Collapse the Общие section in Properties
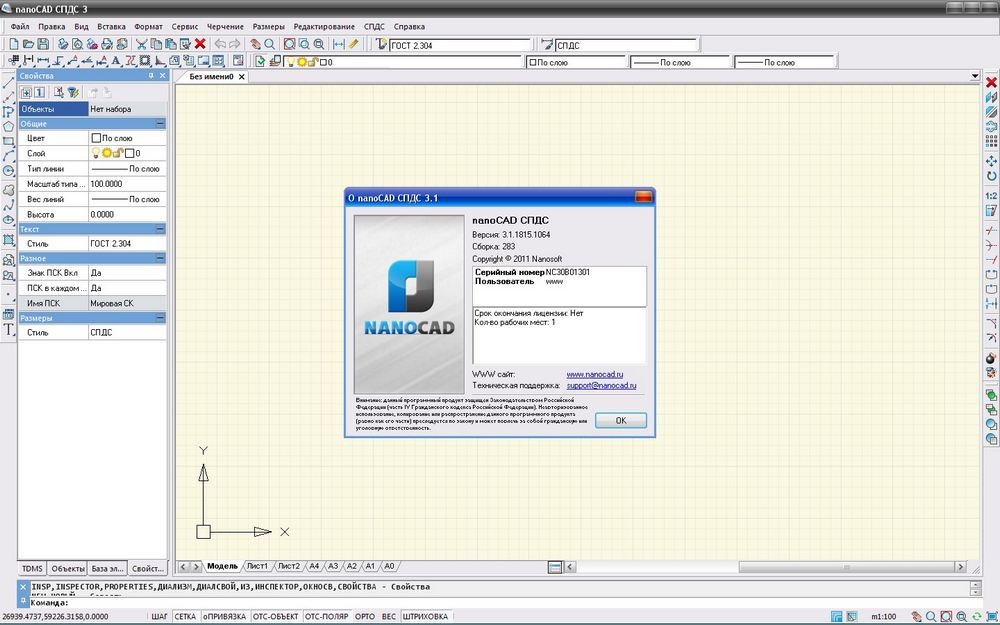This screenshot has height=625, width=1000. 160,124
